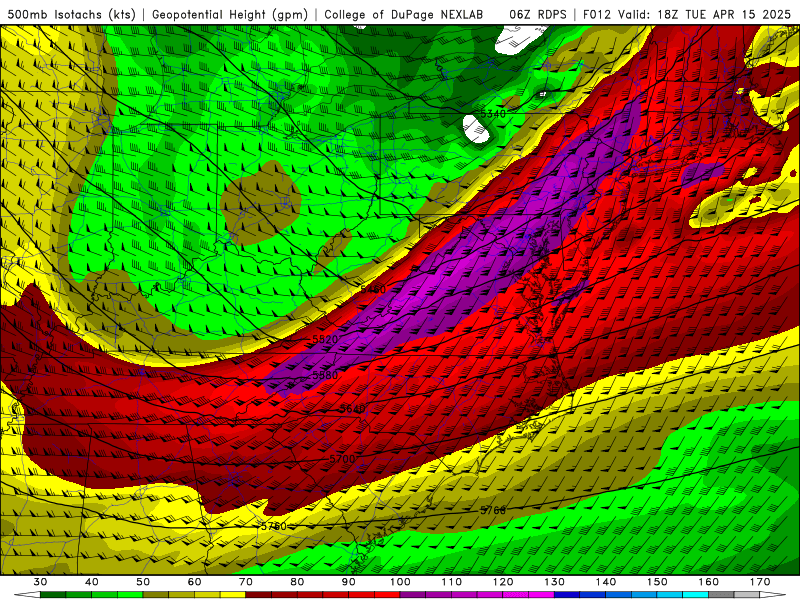This screenshot has width=800, height=600.
Task: Click the 170 value on the color scale
Action: pyautogui.click(x=760, y=582)
